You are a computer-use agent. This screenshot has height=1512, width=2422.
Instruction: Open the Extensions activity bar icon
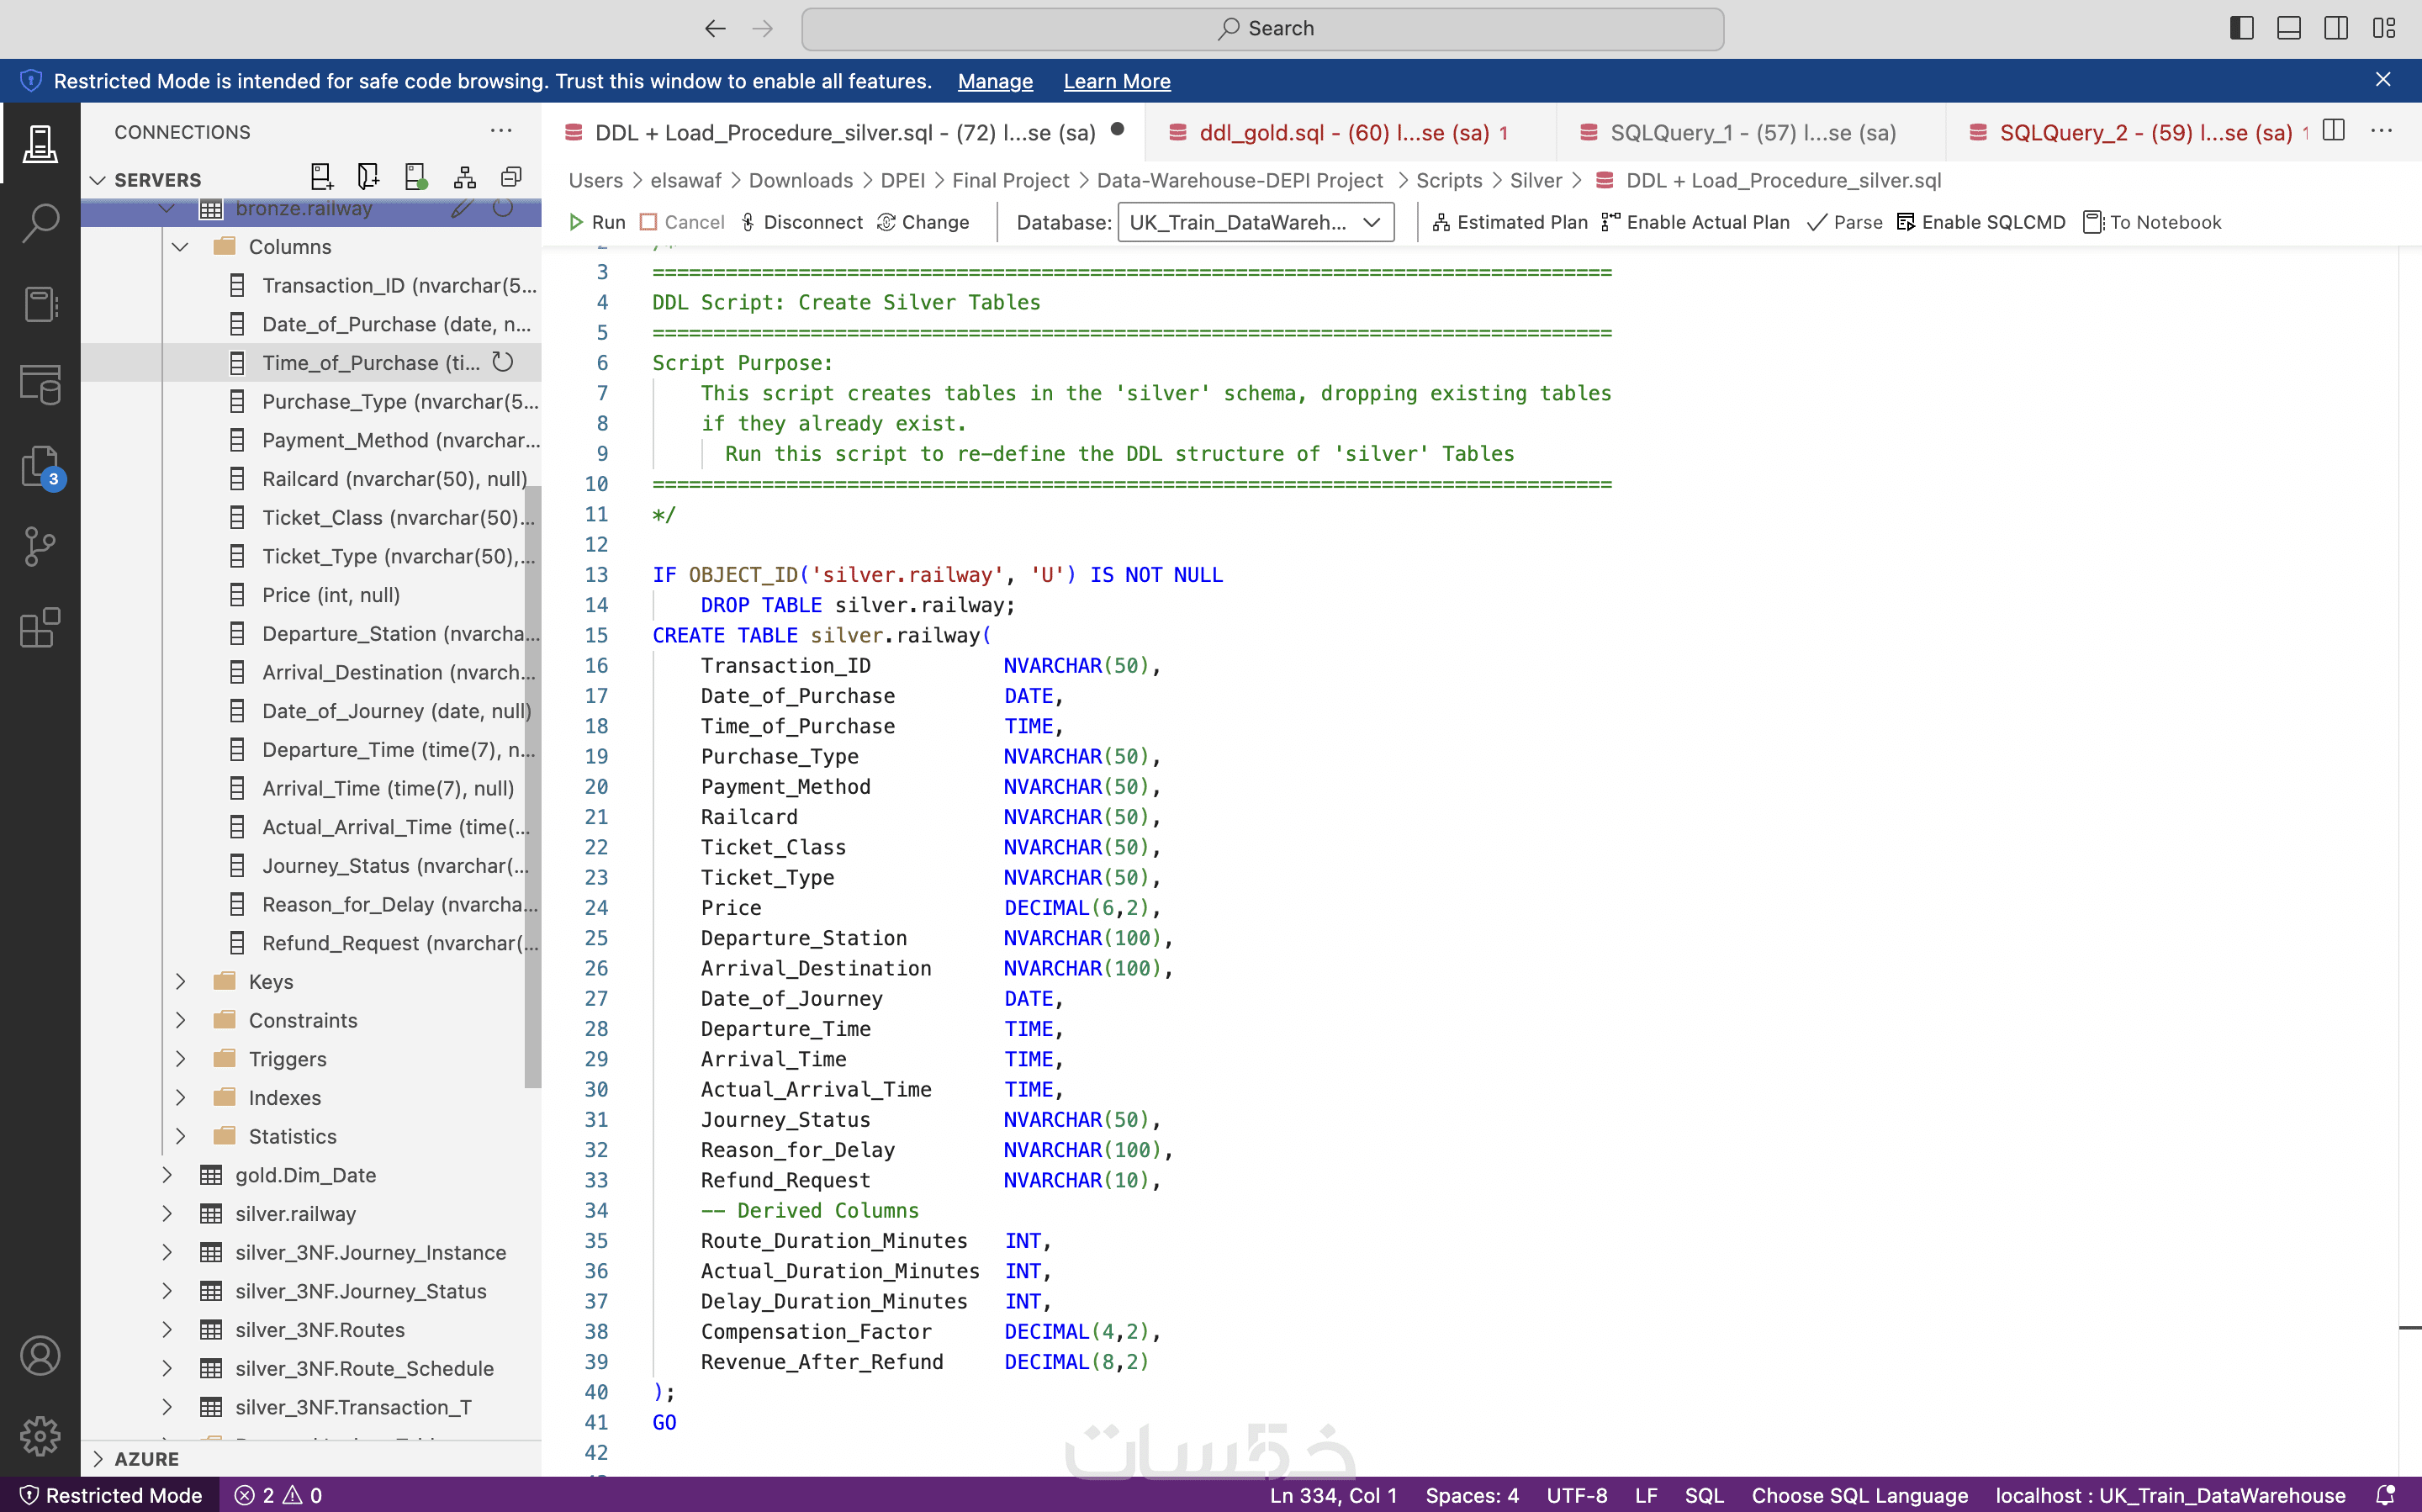click(x=40, y=628)
